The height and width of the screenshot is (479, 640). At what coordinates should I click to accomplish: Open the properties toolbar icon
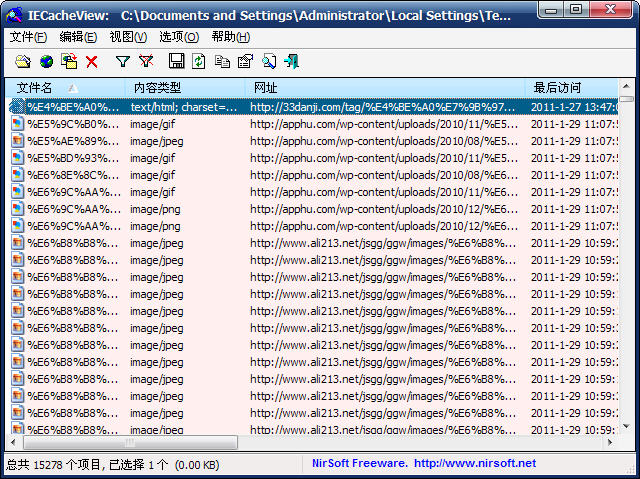click(246, 62)
